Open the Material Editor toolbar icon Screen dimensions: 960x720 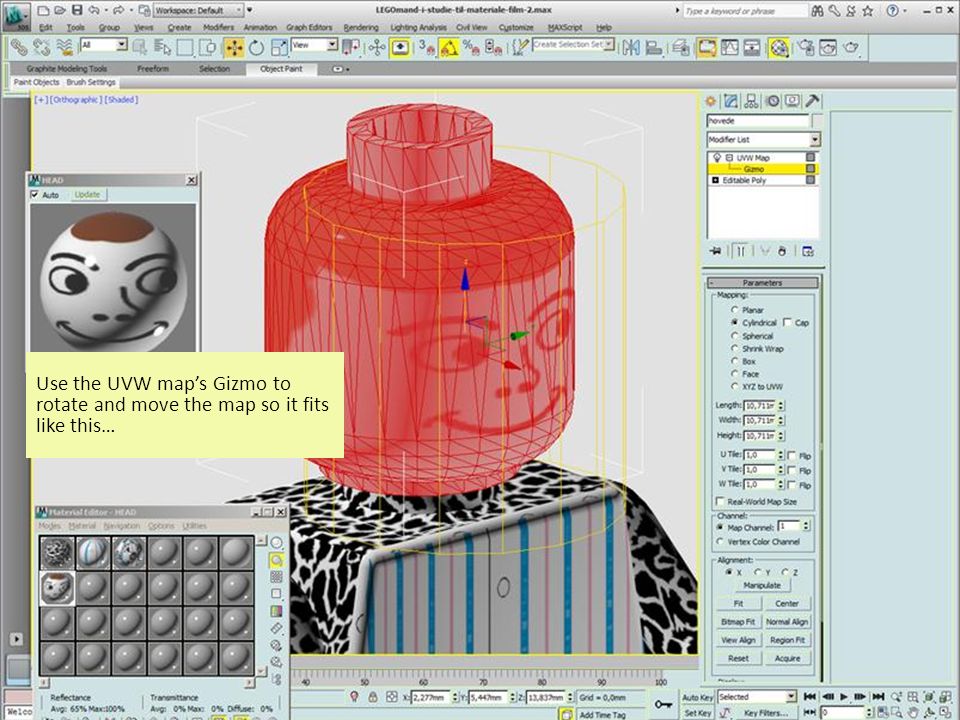click(779, 47)
